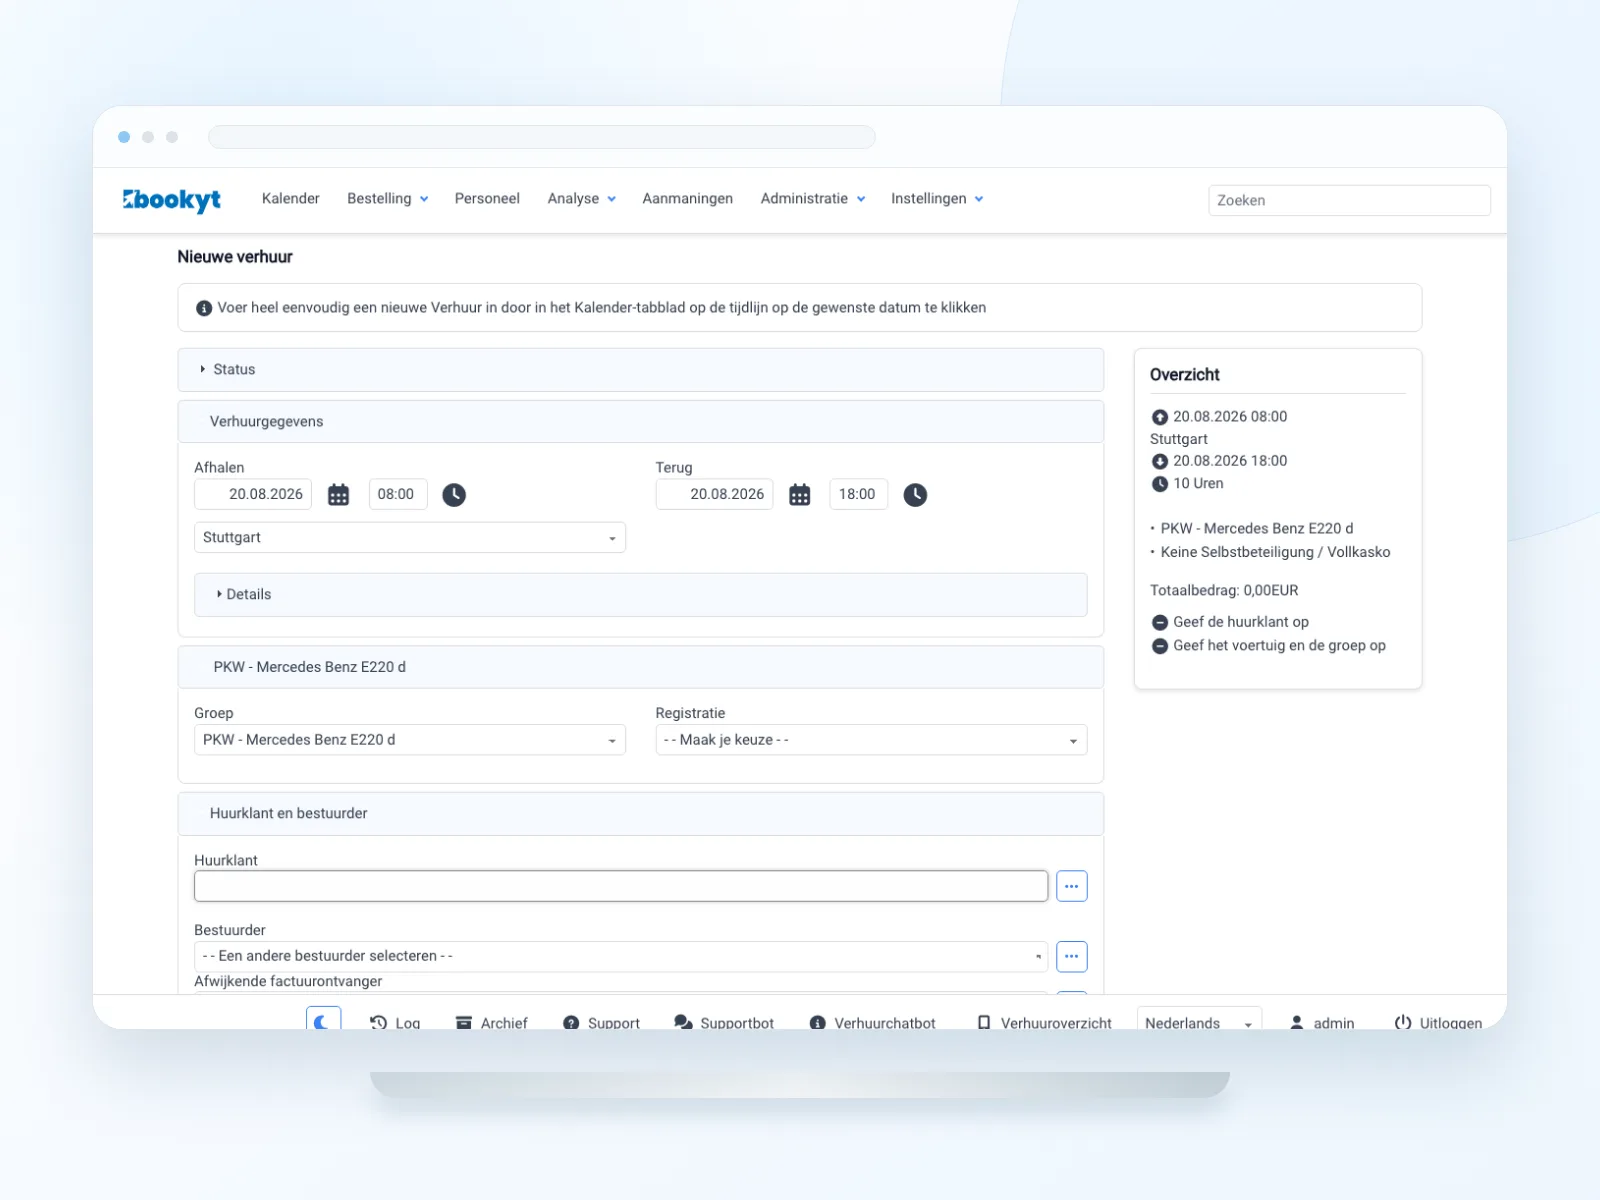The image size is (1600, 1200).
Task: Open Huurklant search ellipsis button
Action: pos(1071,886)
